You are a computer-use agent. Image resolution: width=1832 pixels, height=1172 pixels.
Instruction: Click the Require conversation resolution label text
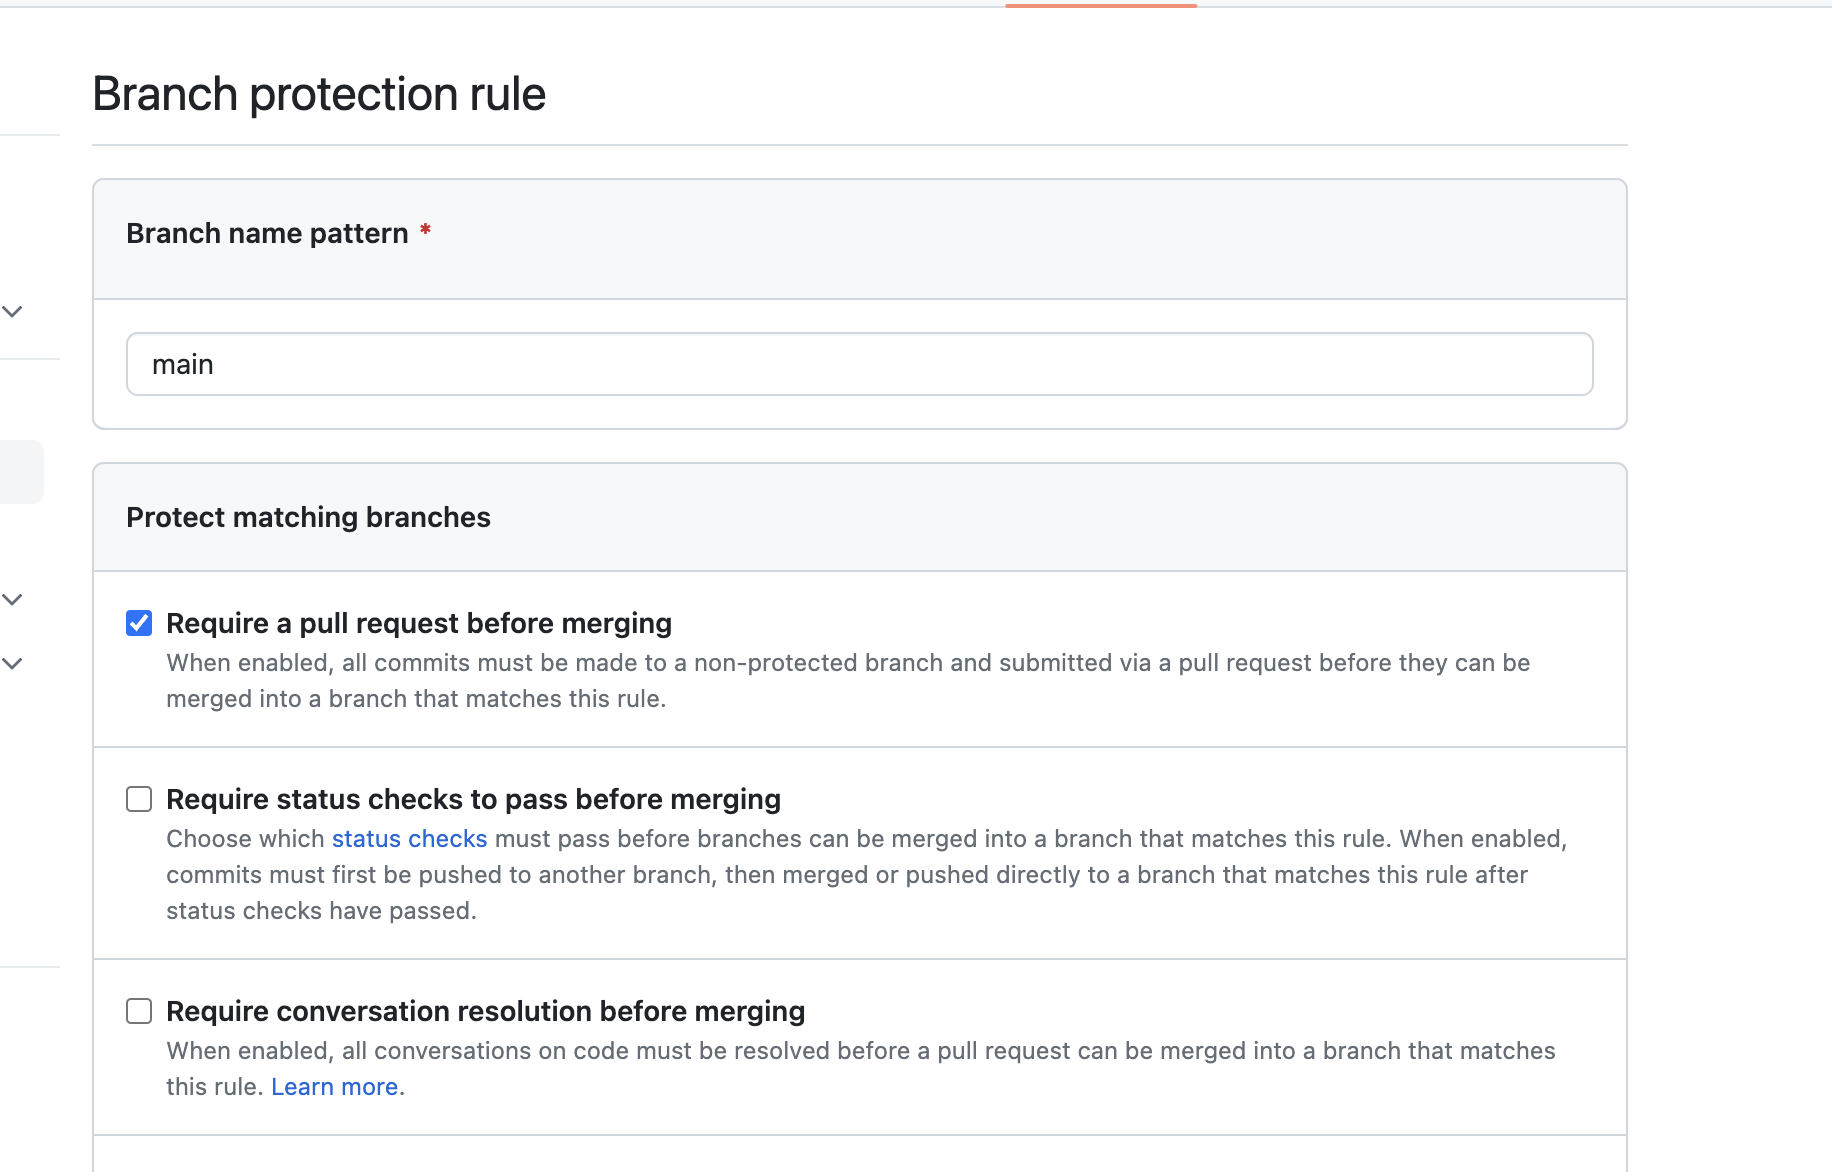(x=485, y=1011)
